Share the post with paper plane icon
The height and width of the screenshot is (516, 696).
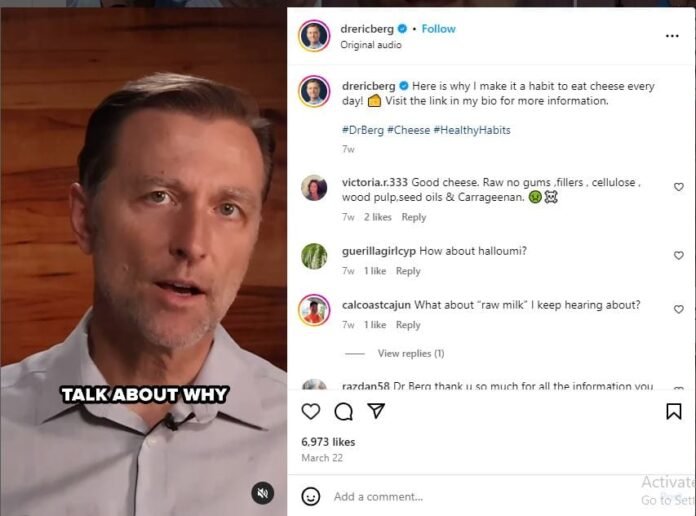(376, 411)
